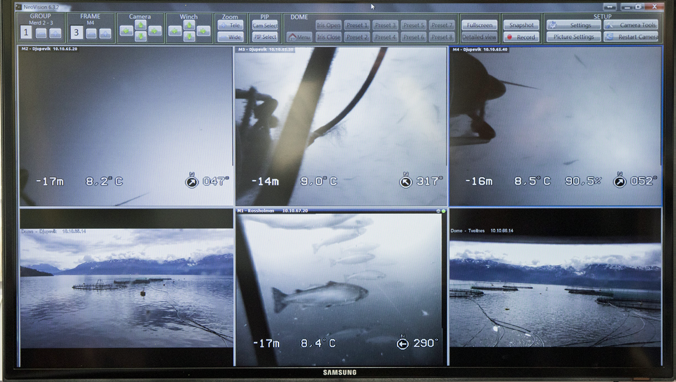Move winch right using Winch right arrow
The image size is (676, 382).
point(203,31)
